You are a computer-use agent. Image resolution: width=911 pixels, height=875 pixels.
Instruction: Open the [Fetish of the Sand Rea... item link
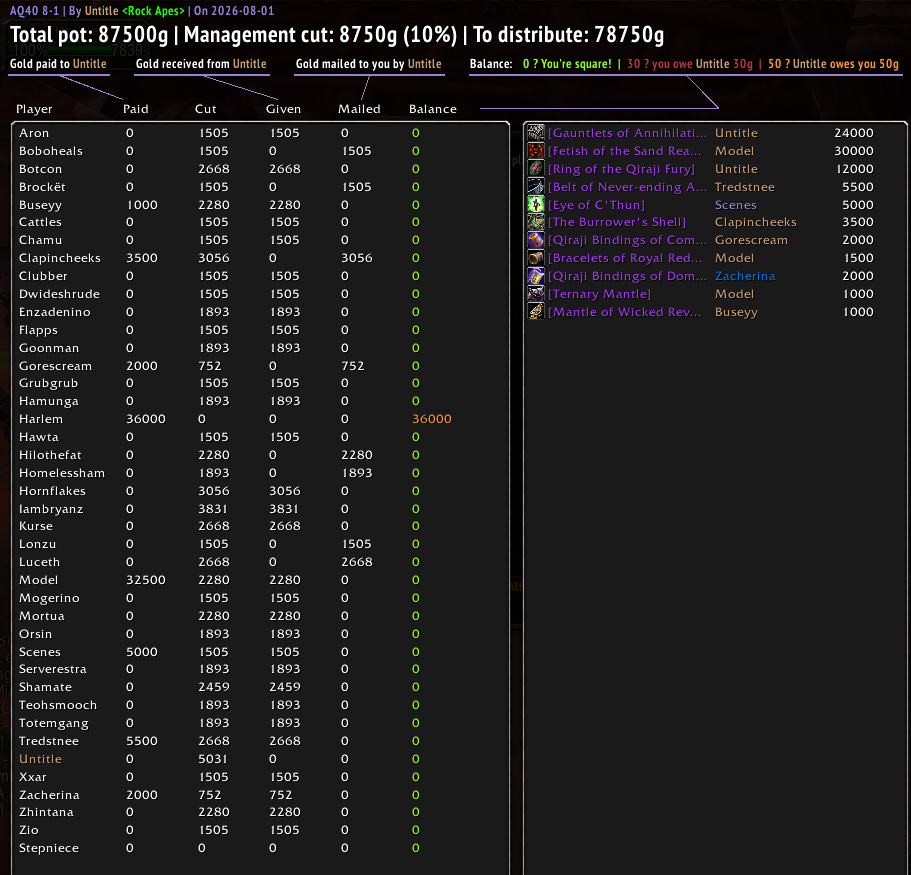(x=625, y=151)
